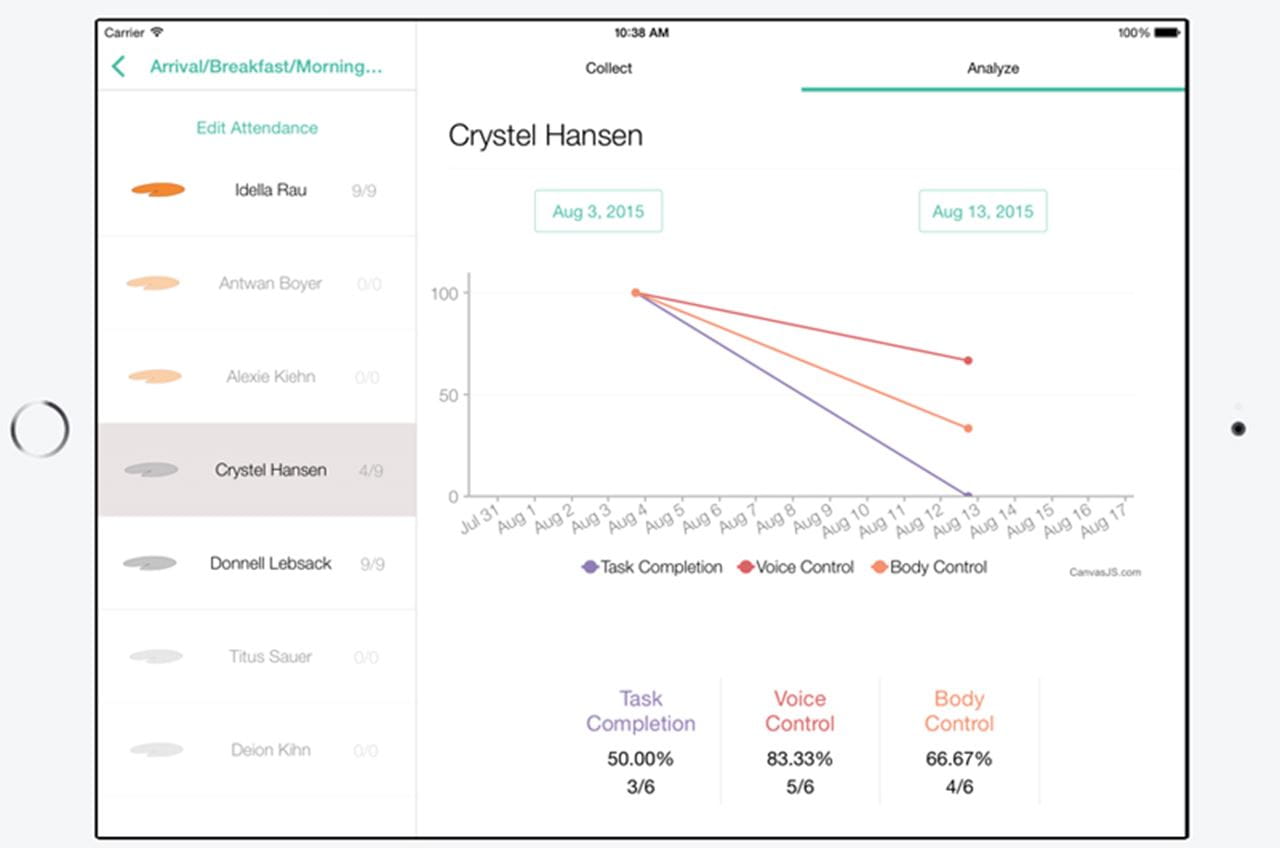Viewport: 1280px width, 848px height.
Task: Click Titus Sauer's faded avatar icon
Action: coord(156,656)
